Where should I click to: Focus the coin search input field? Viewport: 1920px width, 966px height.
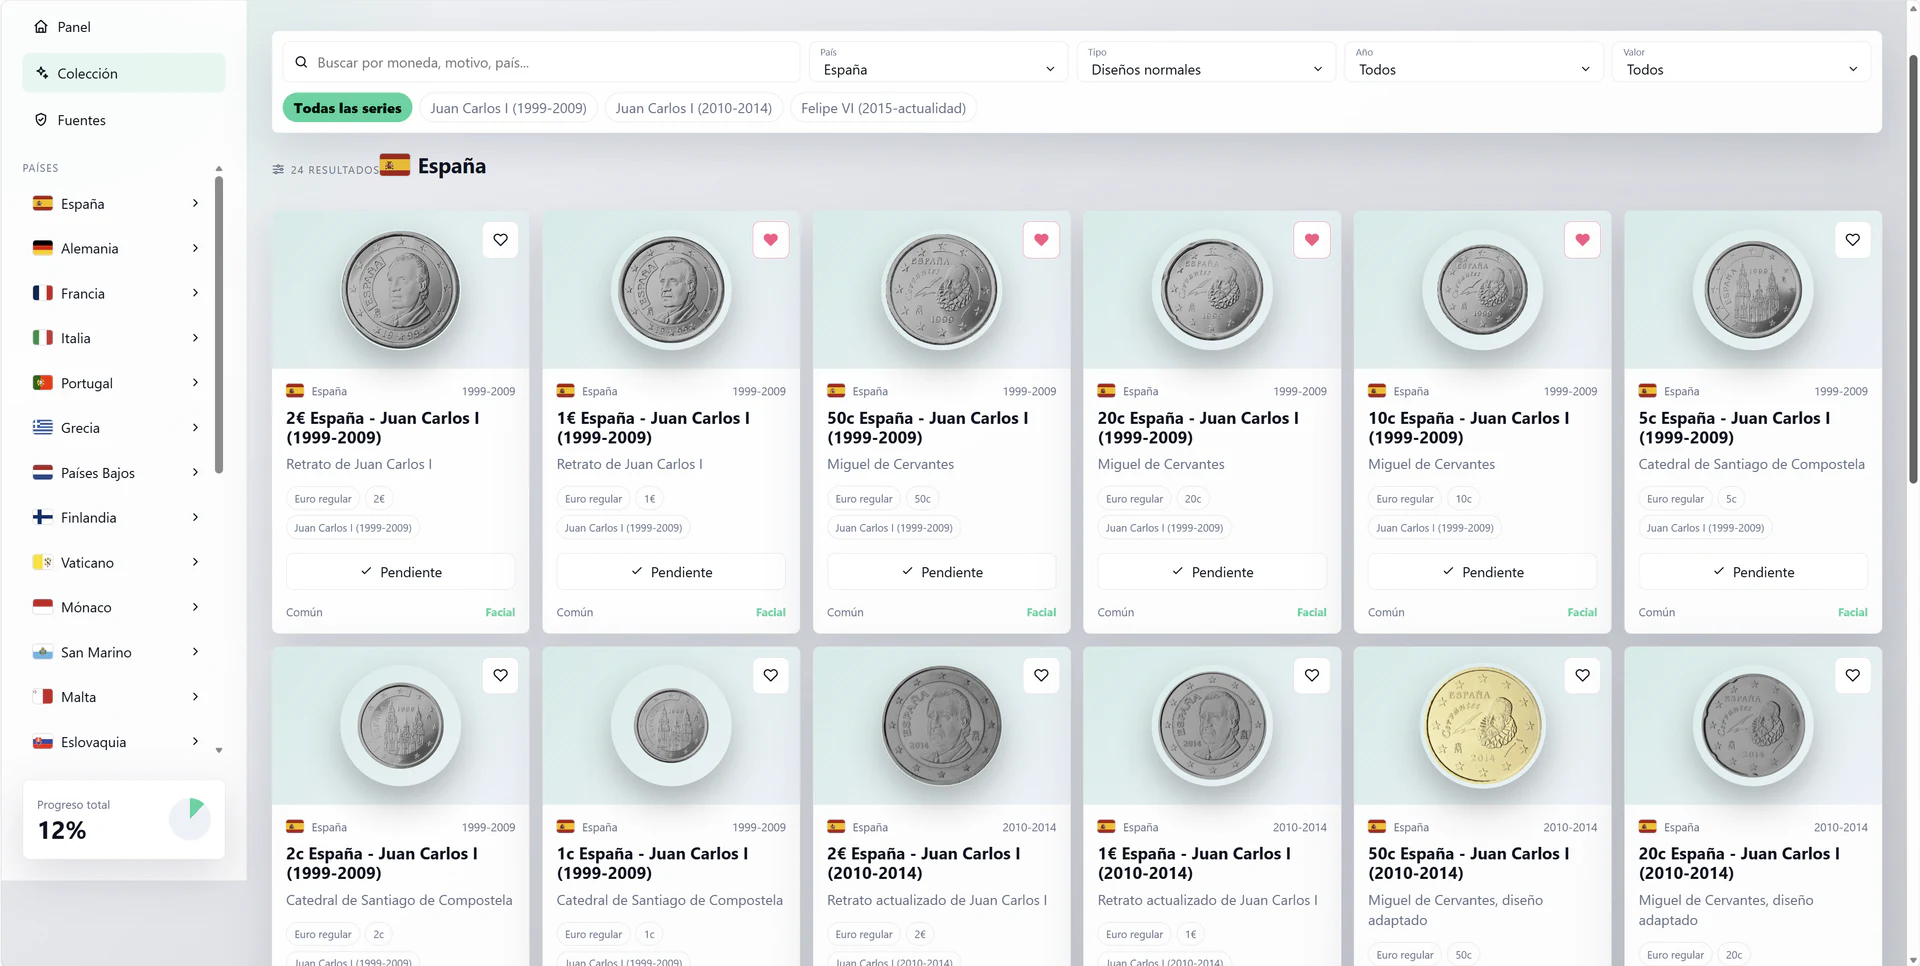[541, 62]
